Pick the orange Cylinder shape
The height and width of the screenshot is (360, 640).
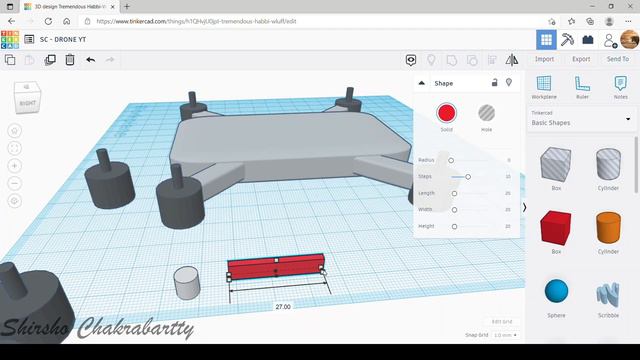click(x=608, y=227)
